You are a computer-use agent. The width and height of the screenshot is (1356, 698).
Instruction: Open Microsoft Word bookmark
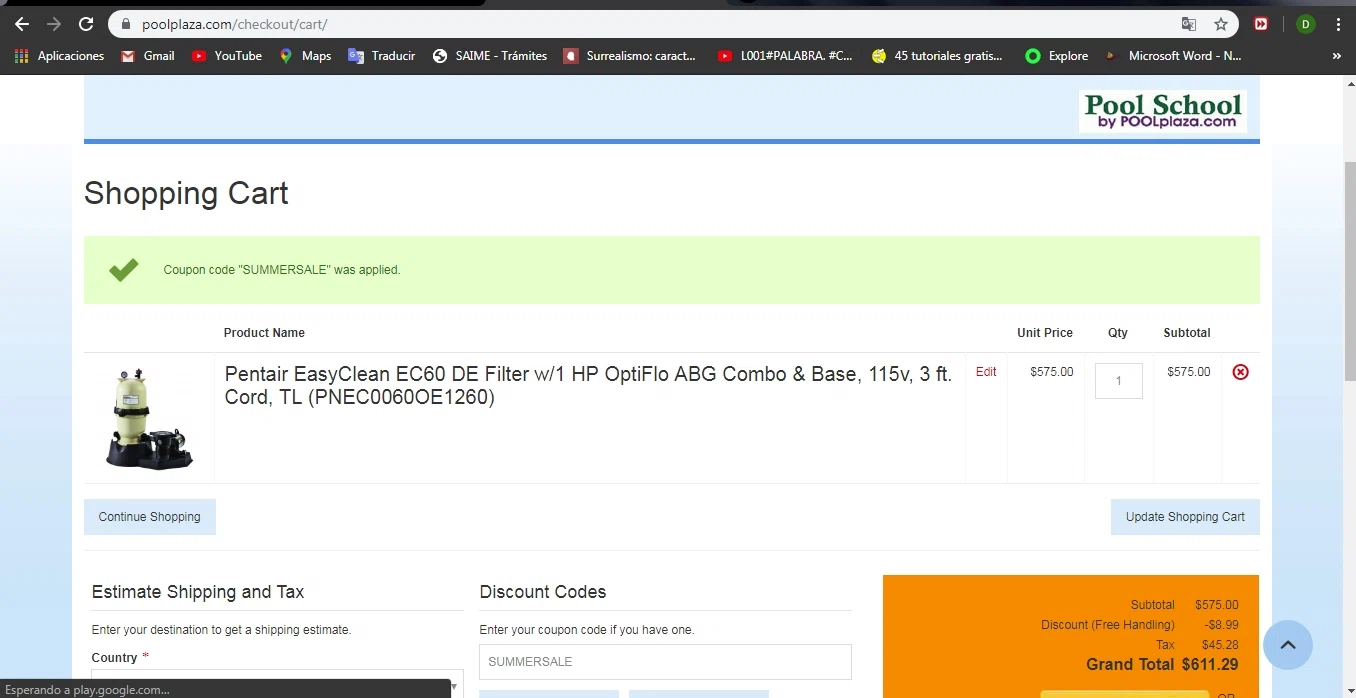click(1174, 56)
